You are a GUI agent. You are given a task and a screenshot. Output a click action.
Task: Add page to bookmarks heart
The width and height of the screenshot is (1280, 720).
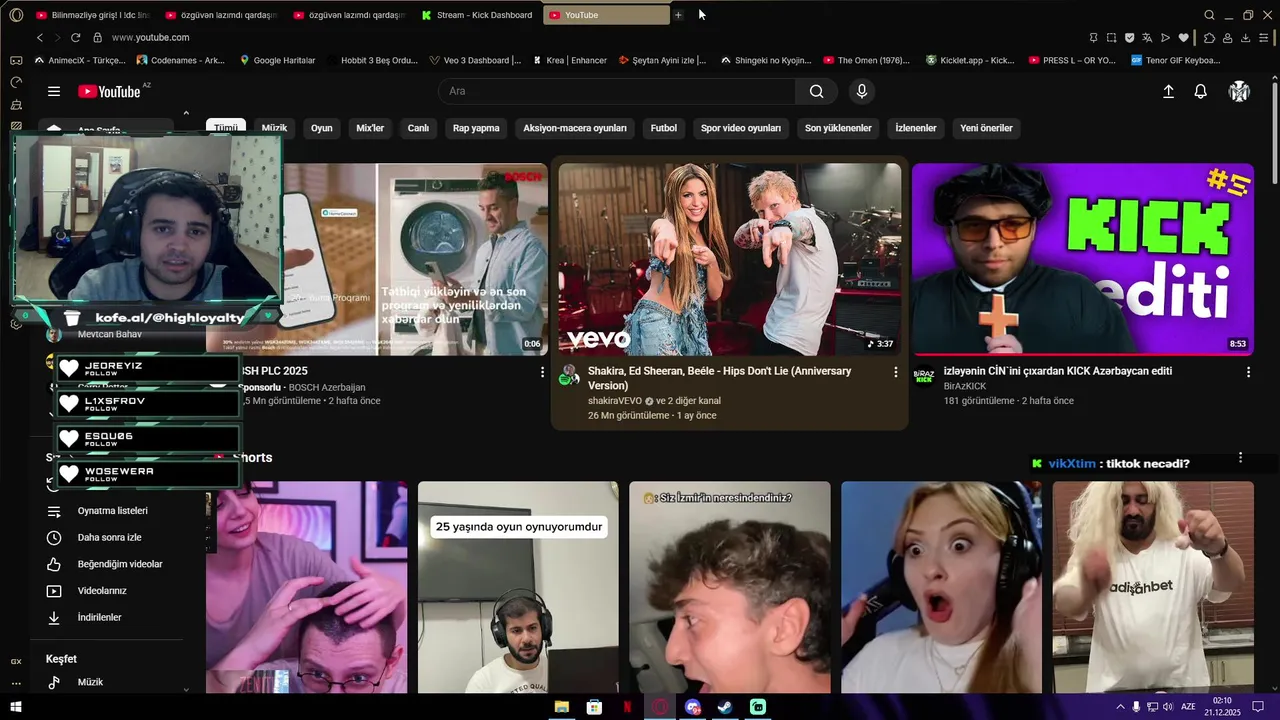tap(1184, 38)
